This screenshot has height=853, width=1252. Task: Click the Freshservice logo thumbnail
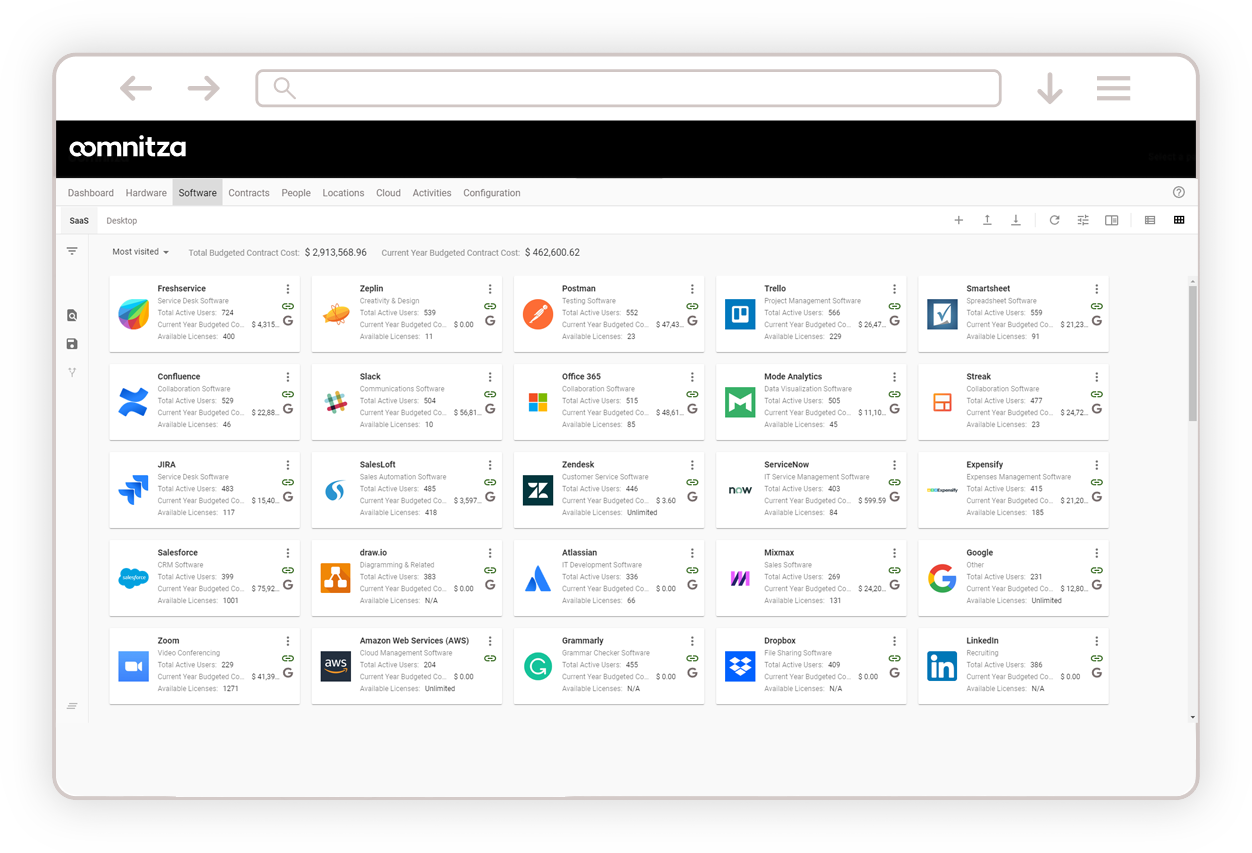pyautogui.click(x=133, y=314)
